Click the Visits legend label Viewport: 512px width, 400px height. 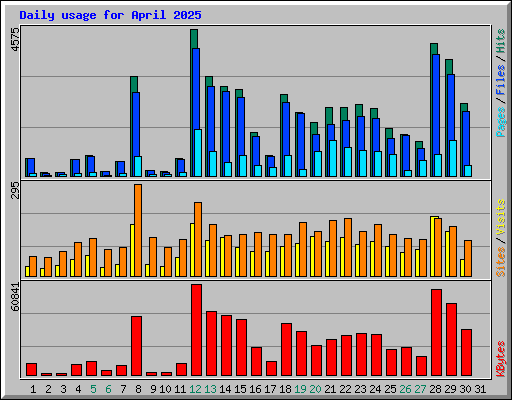point(501,217)
